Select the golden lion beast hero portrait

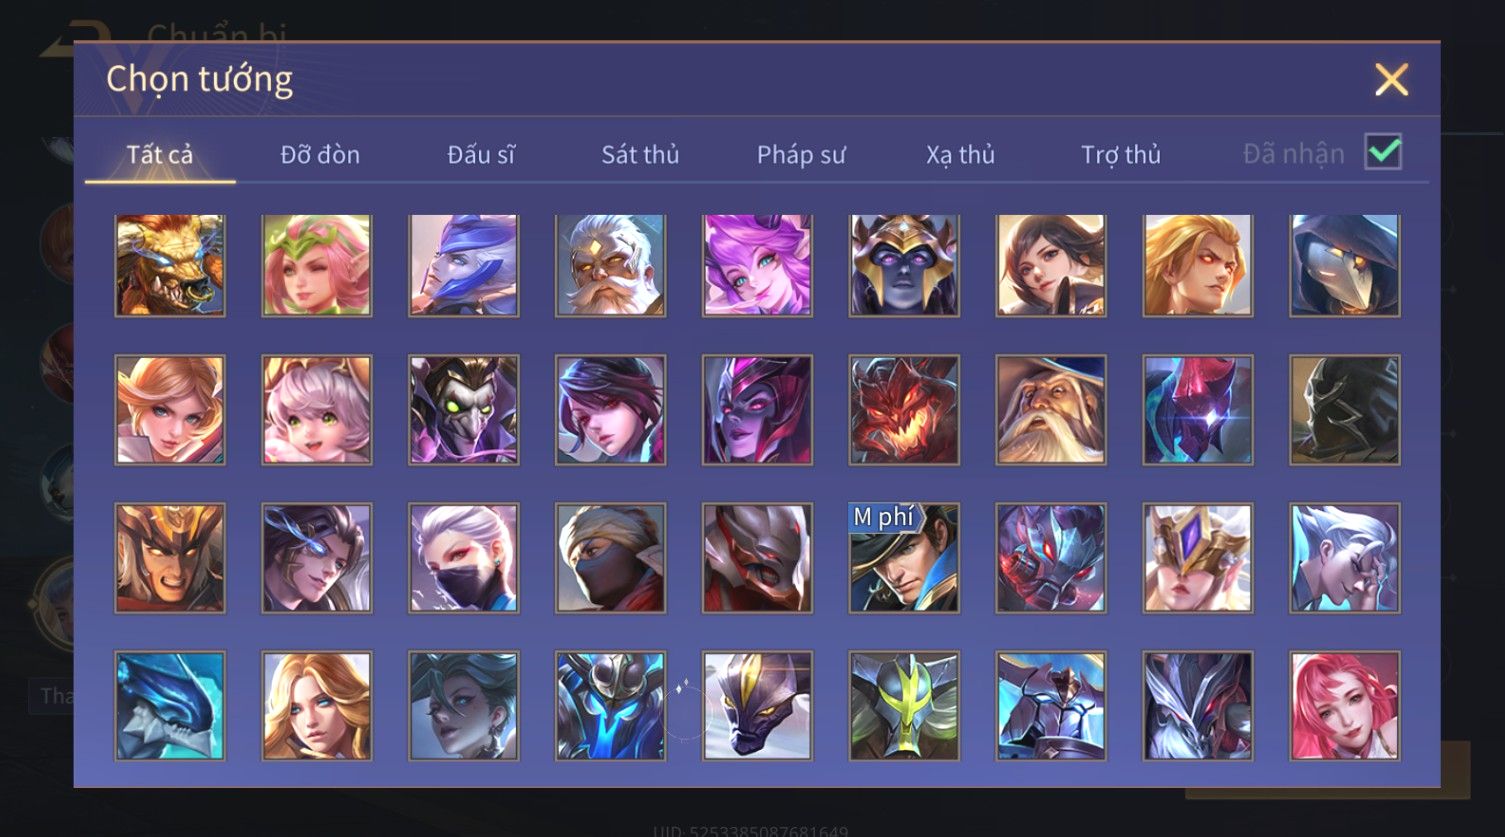(170, 266)
